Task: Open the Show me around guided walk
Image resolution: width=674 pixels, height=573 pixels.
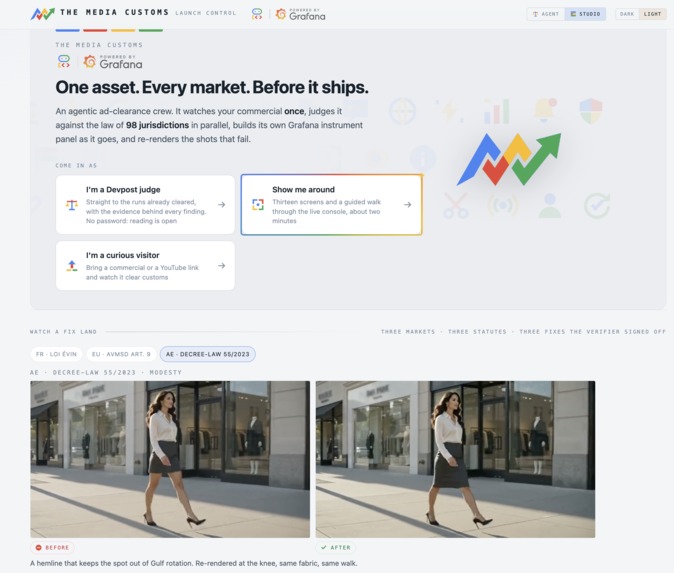Action: pos(331,205)
